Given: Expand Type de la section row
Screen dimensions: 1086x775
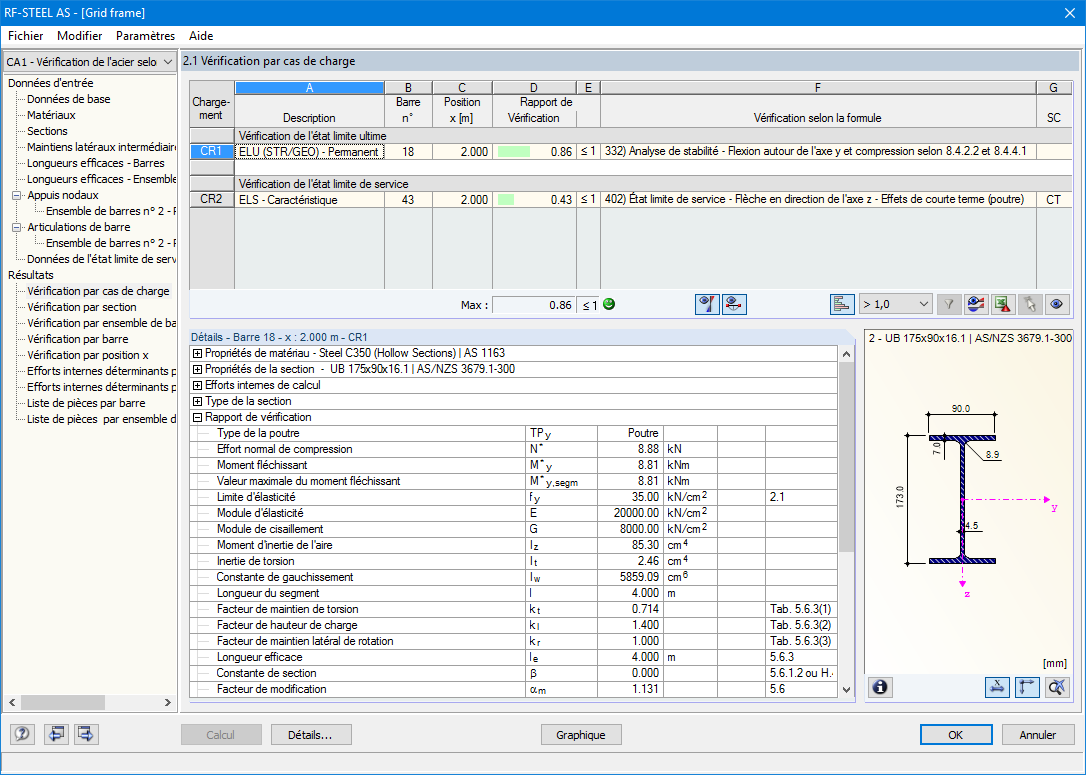Looking at the screenshot, I should tap(197, 401).
